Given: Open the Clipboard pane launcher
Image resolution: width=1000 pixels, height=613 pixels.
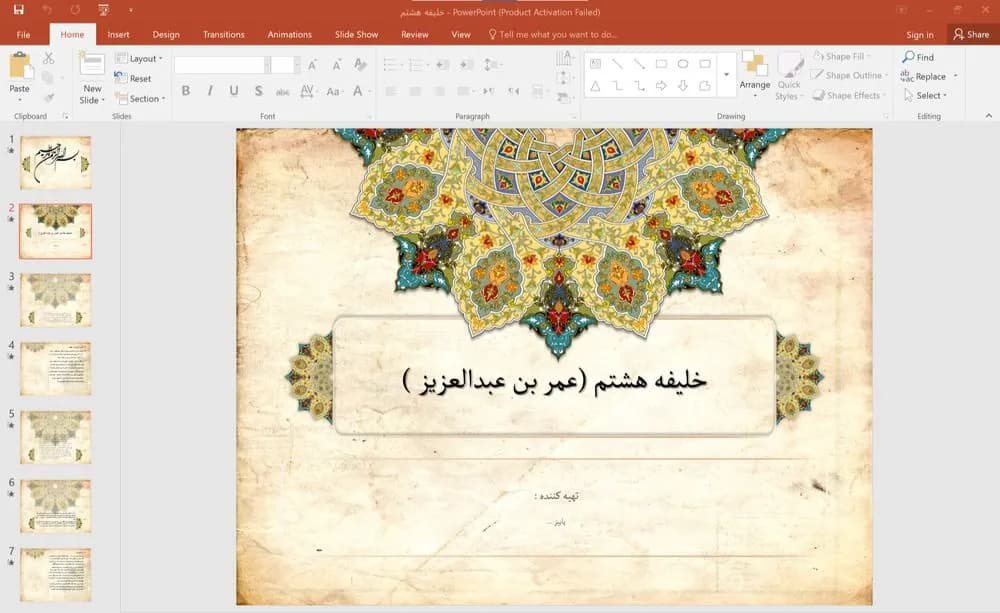Looking at the screenshot, I should (x=65, y=116).
